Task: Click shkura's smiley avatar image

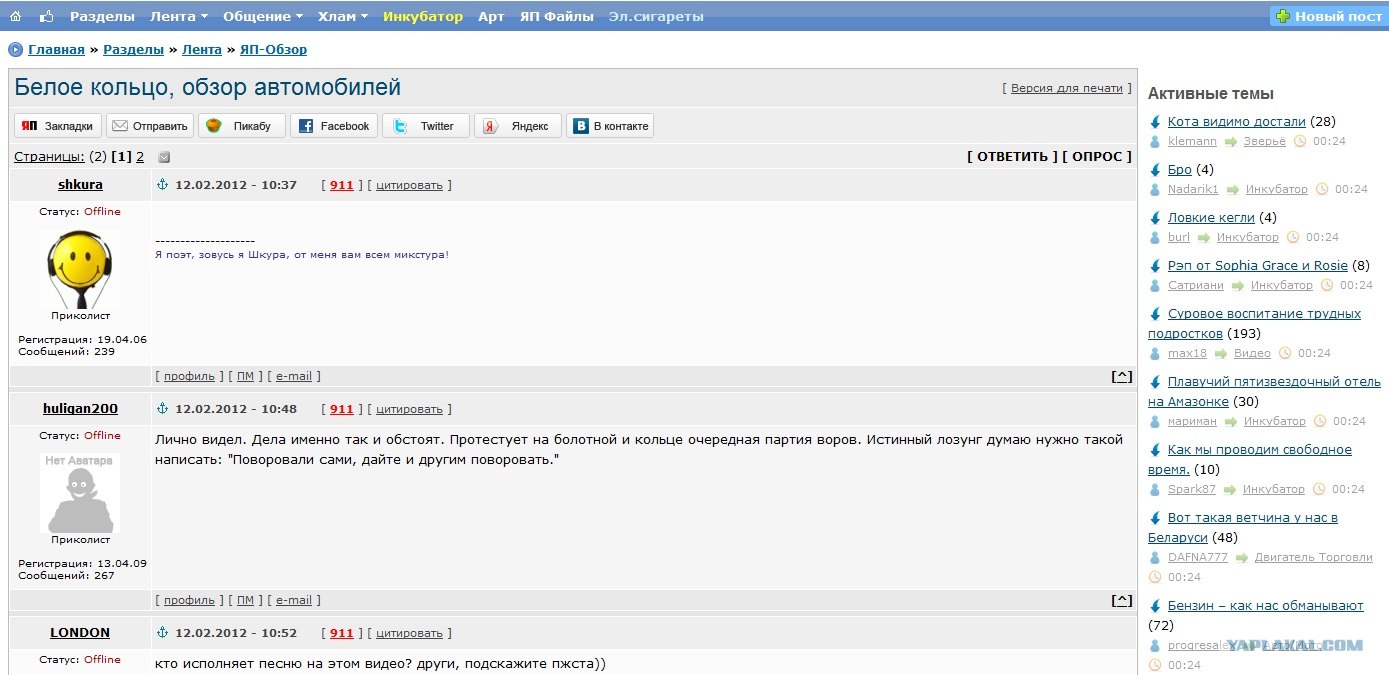Action: (x=80, y=269)
